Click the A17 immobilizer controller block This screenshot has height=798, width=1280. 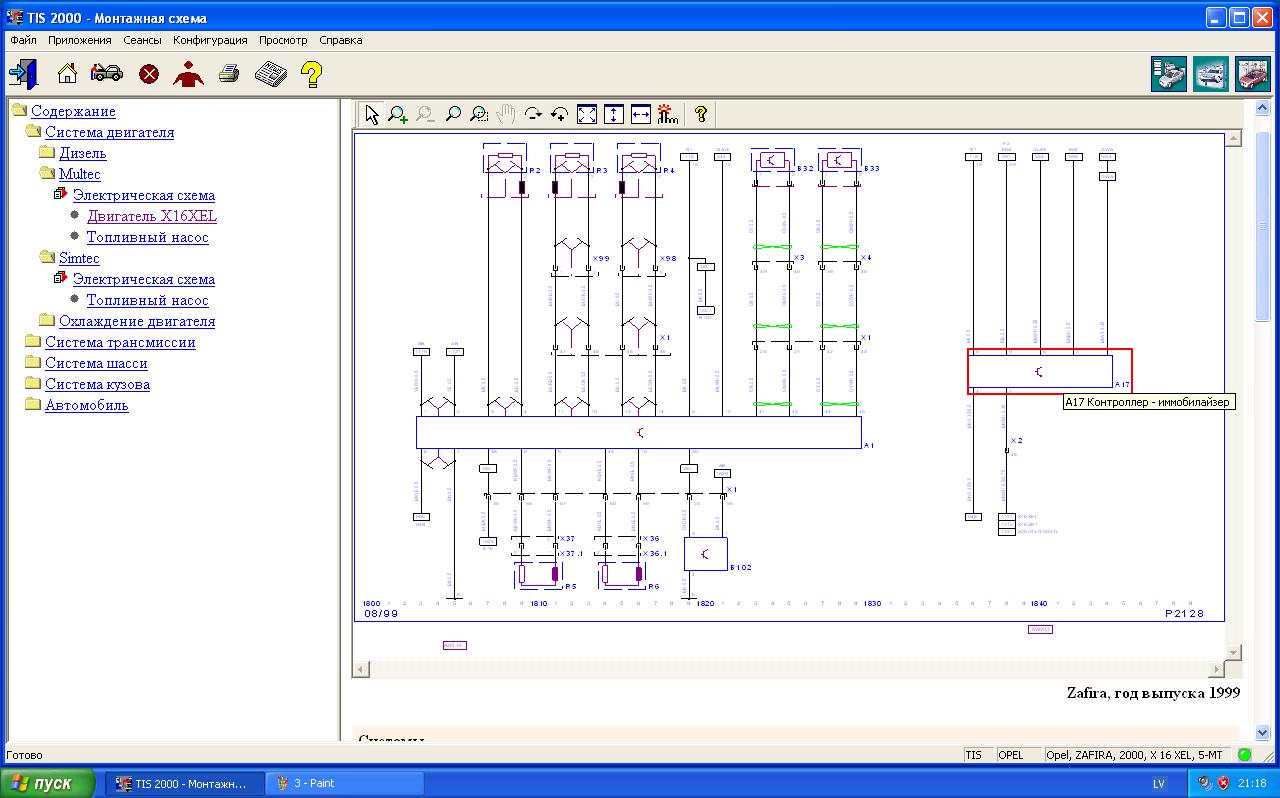tap(1040, 372)
